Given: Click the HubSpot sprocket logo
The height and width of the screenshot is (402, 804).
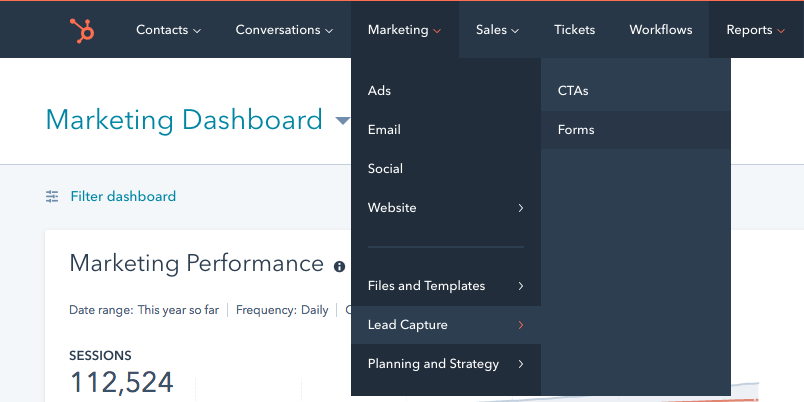Looking at the screenshot, I should coord(82,30).
